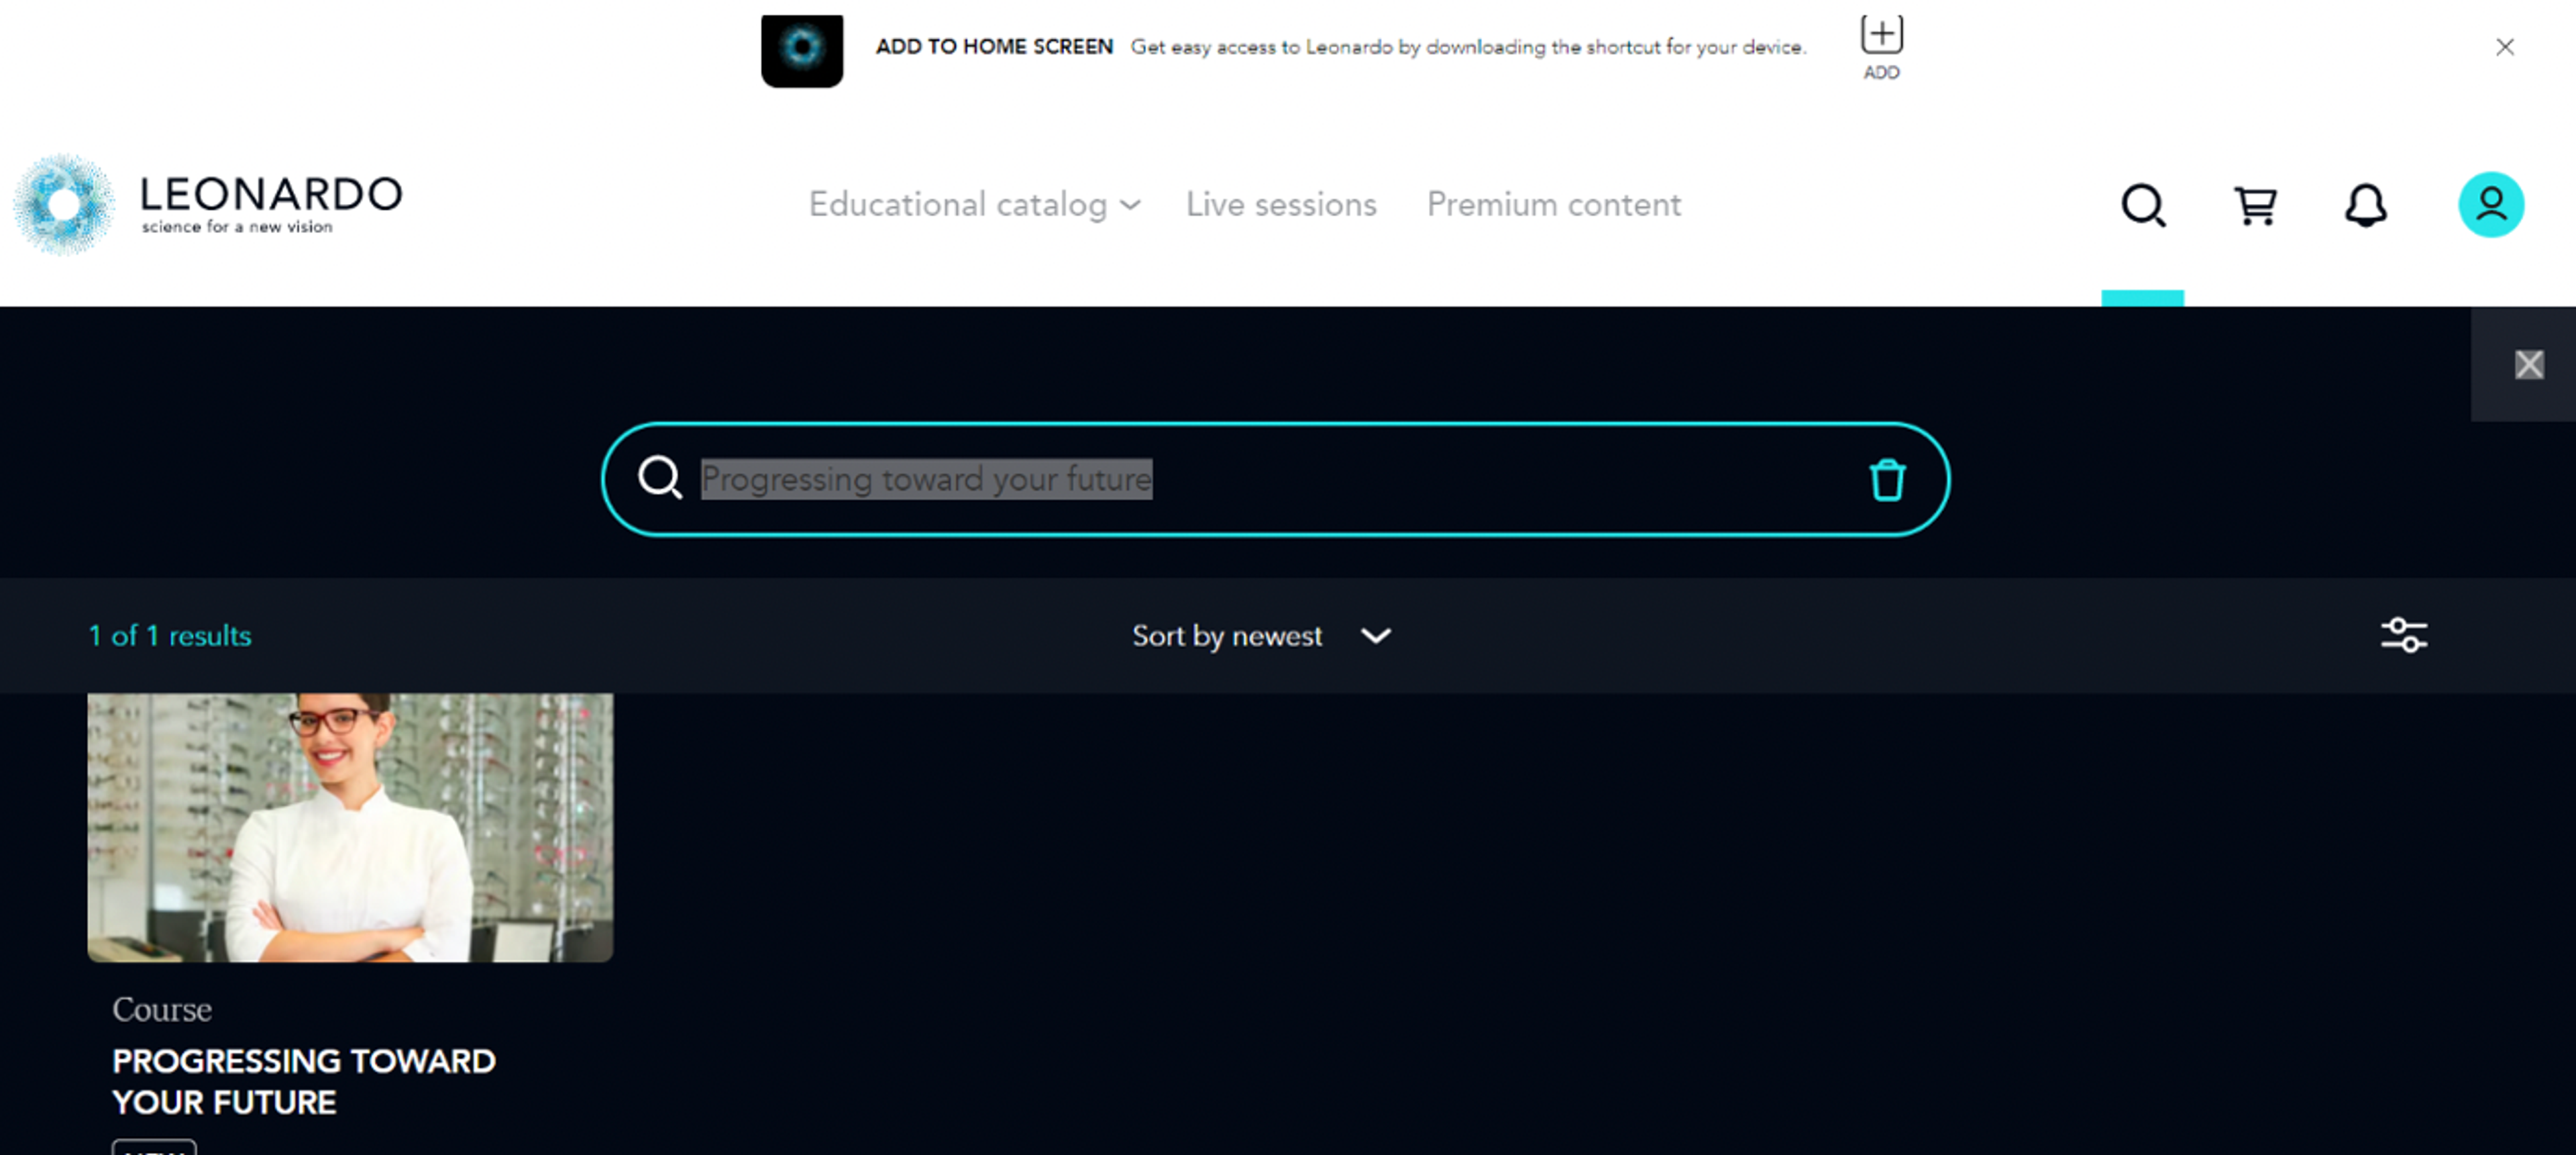Open the notifications bell
The image size is (2576, 1155).
point(2365,206)
